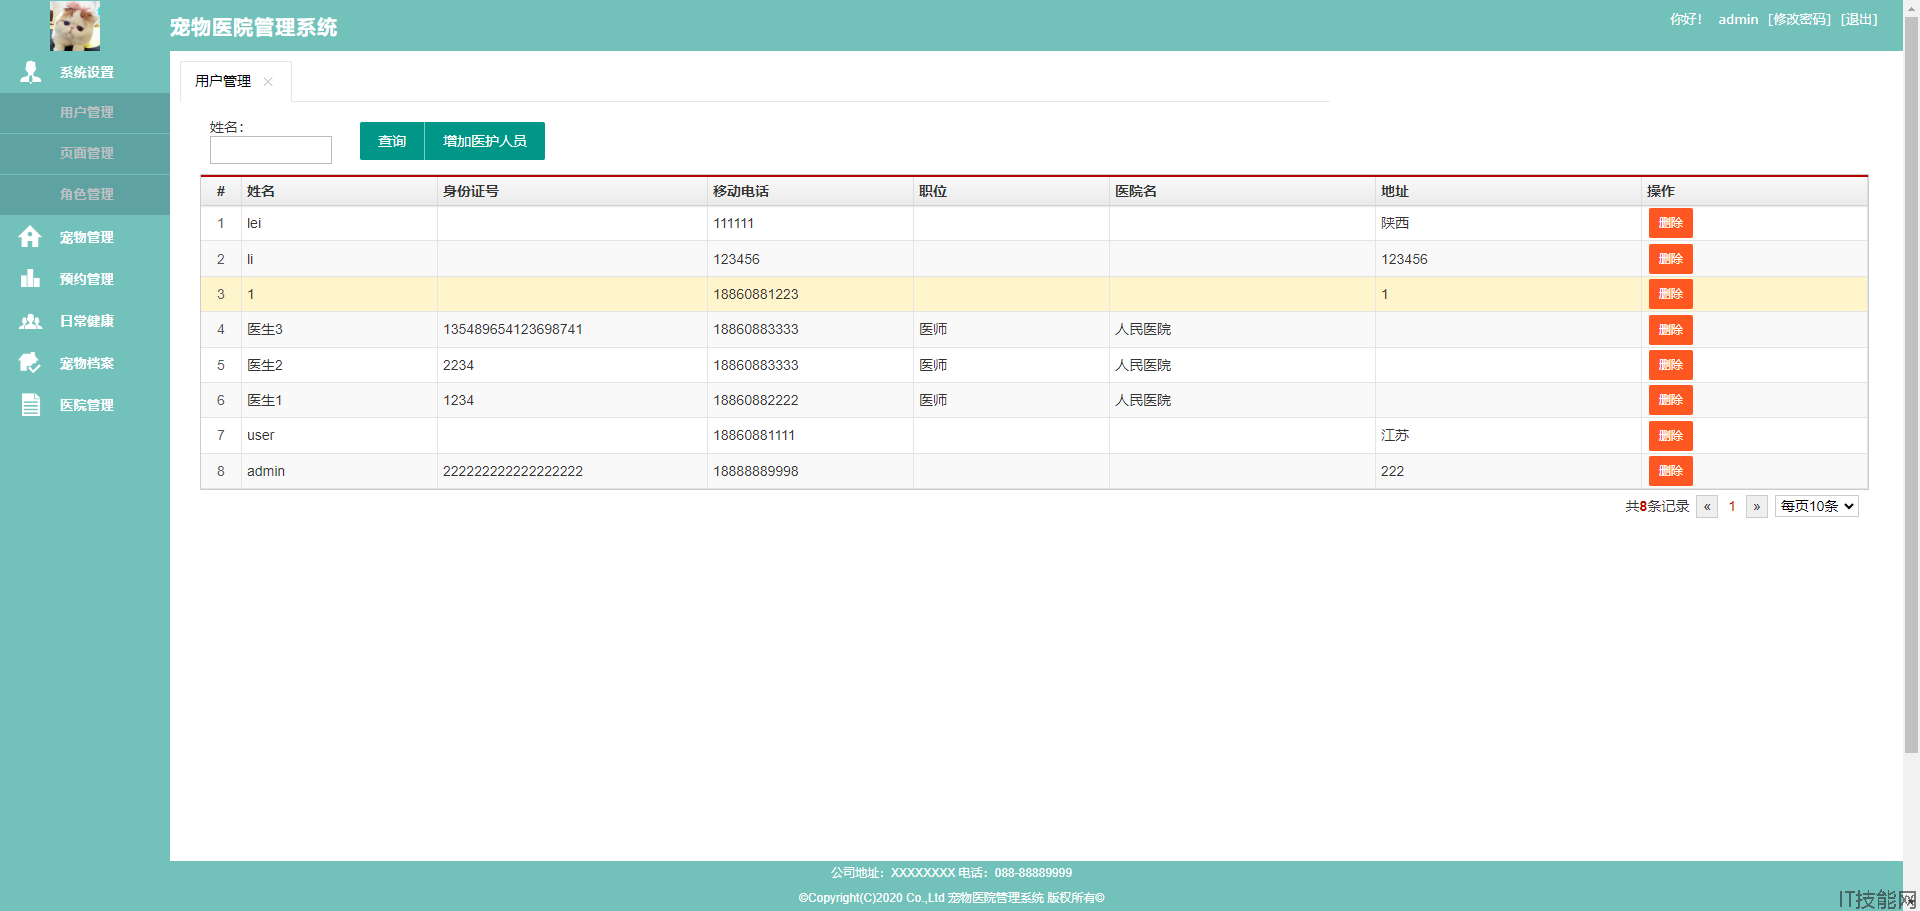Click the 身份证号 column header
This screenshot has width=1920, height=911.
[x=572, y=191]
